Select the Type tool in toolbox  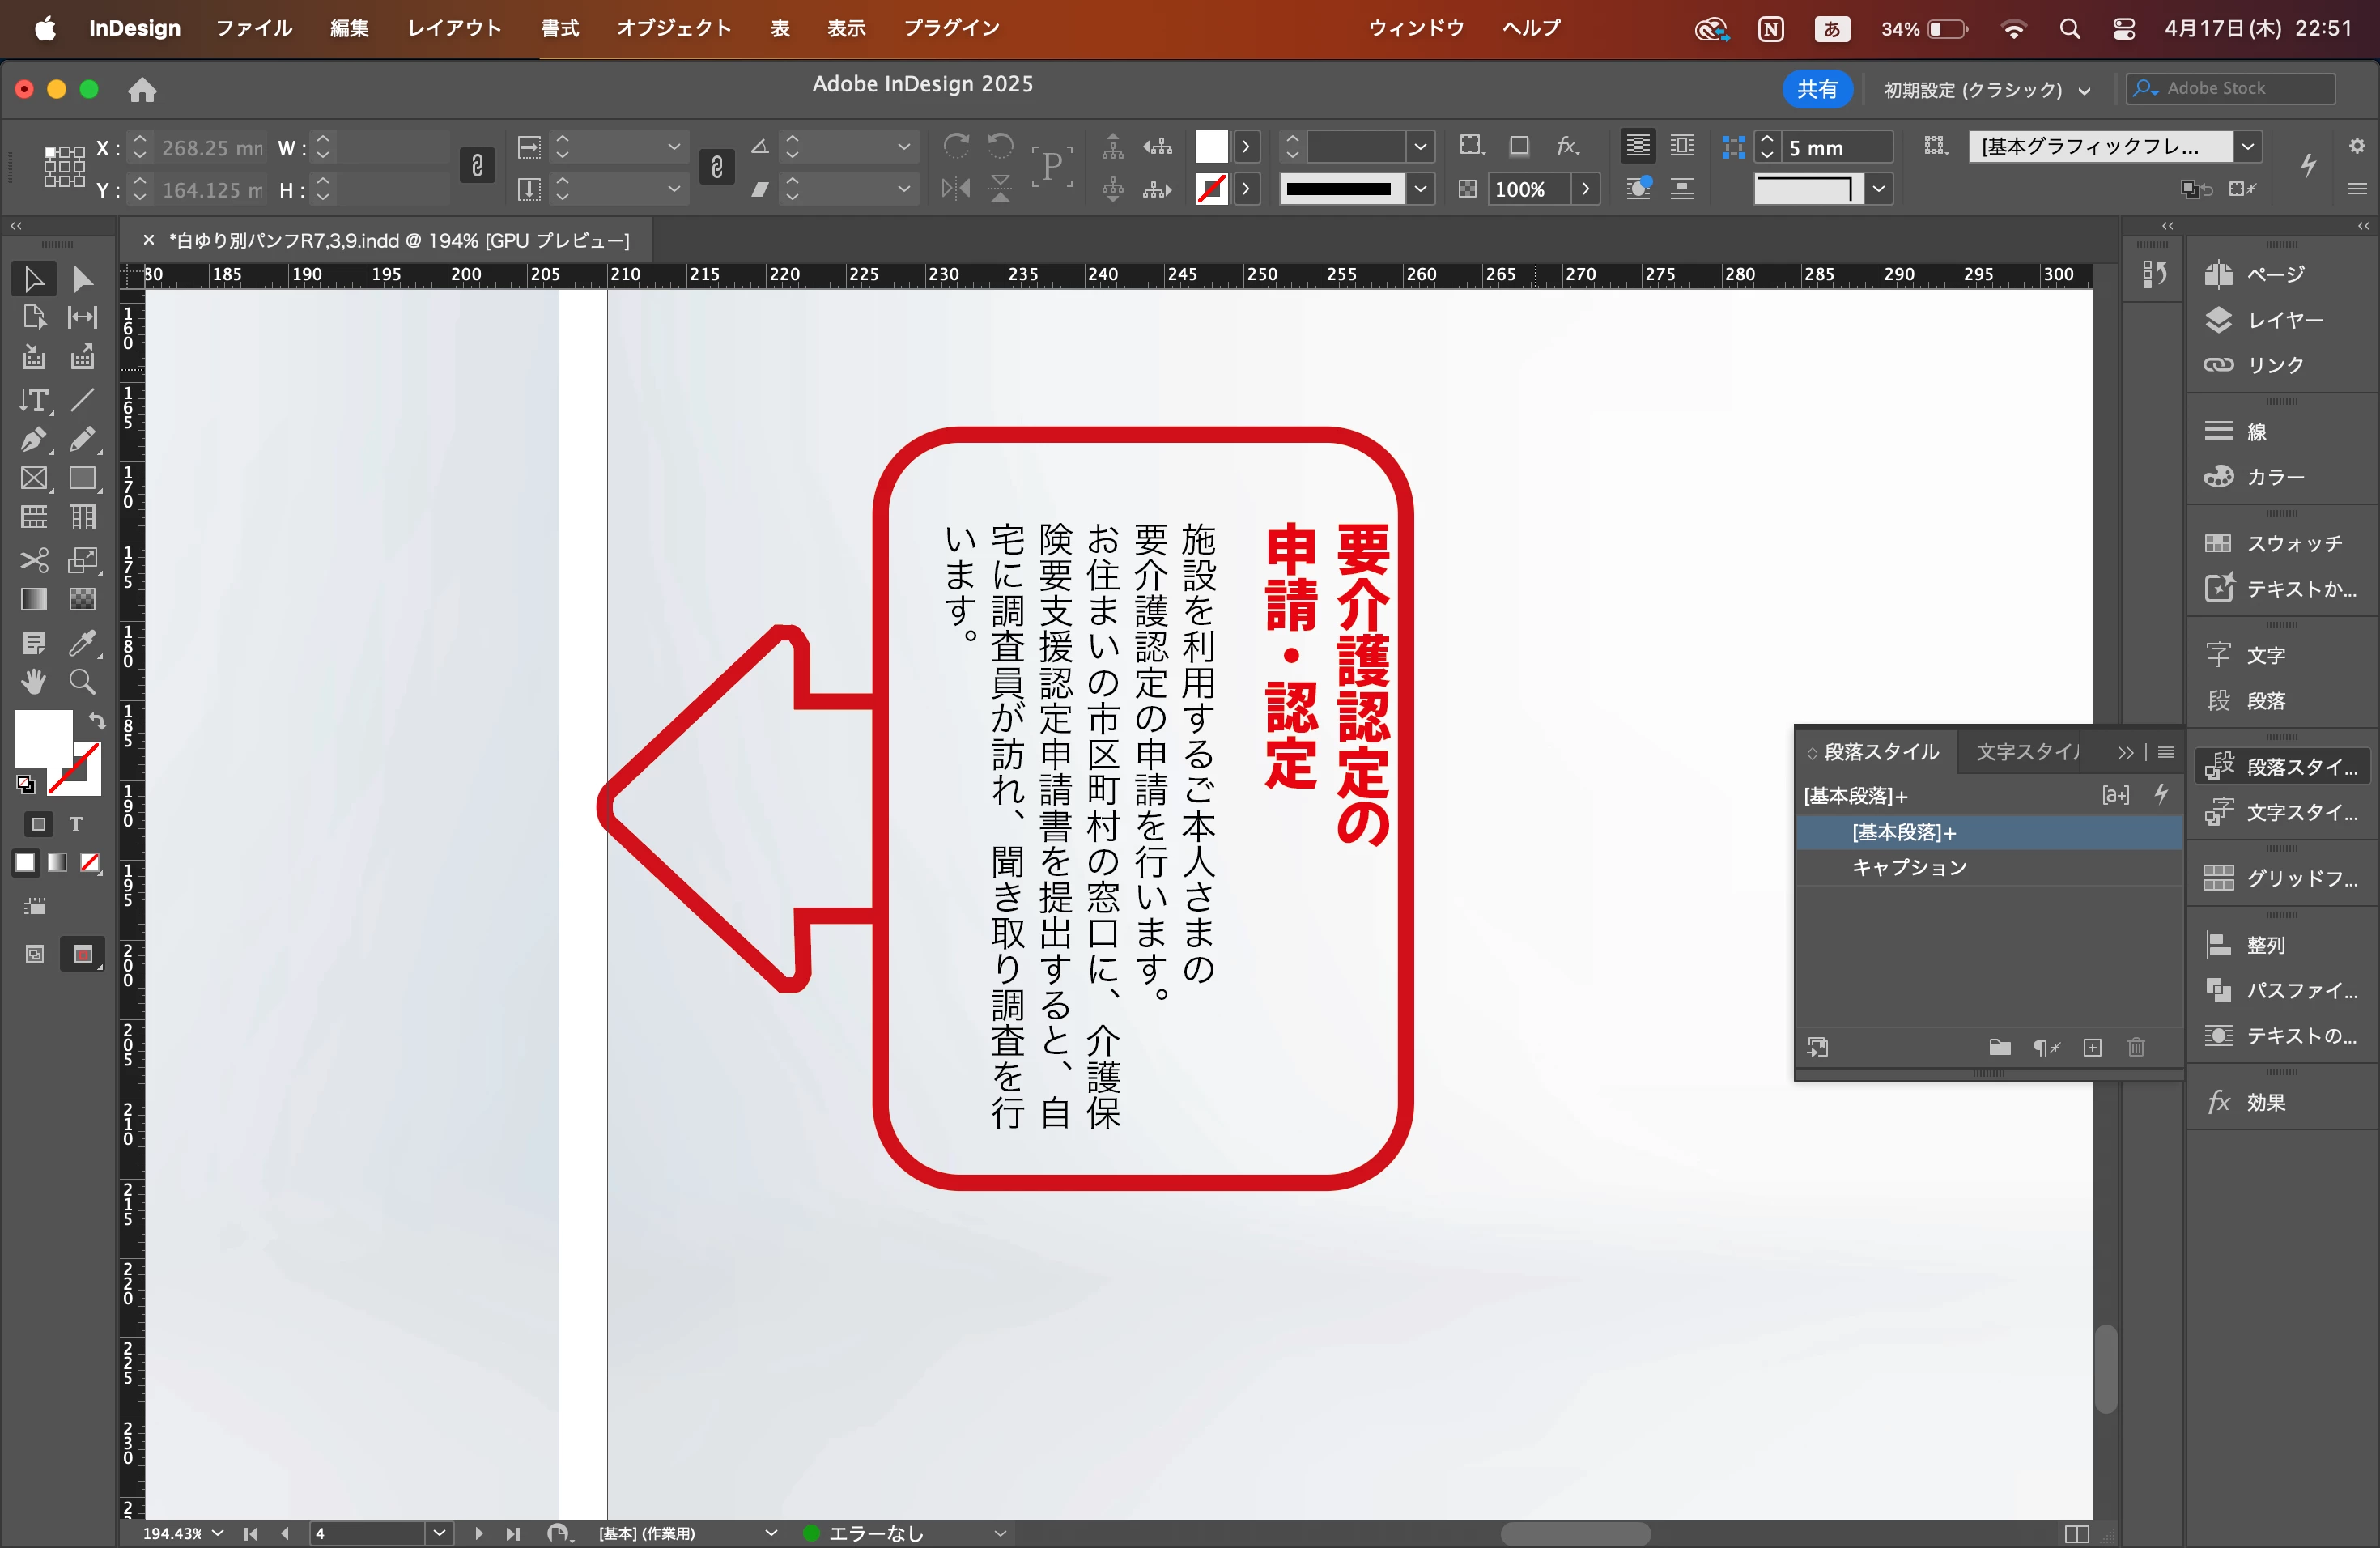34,401
